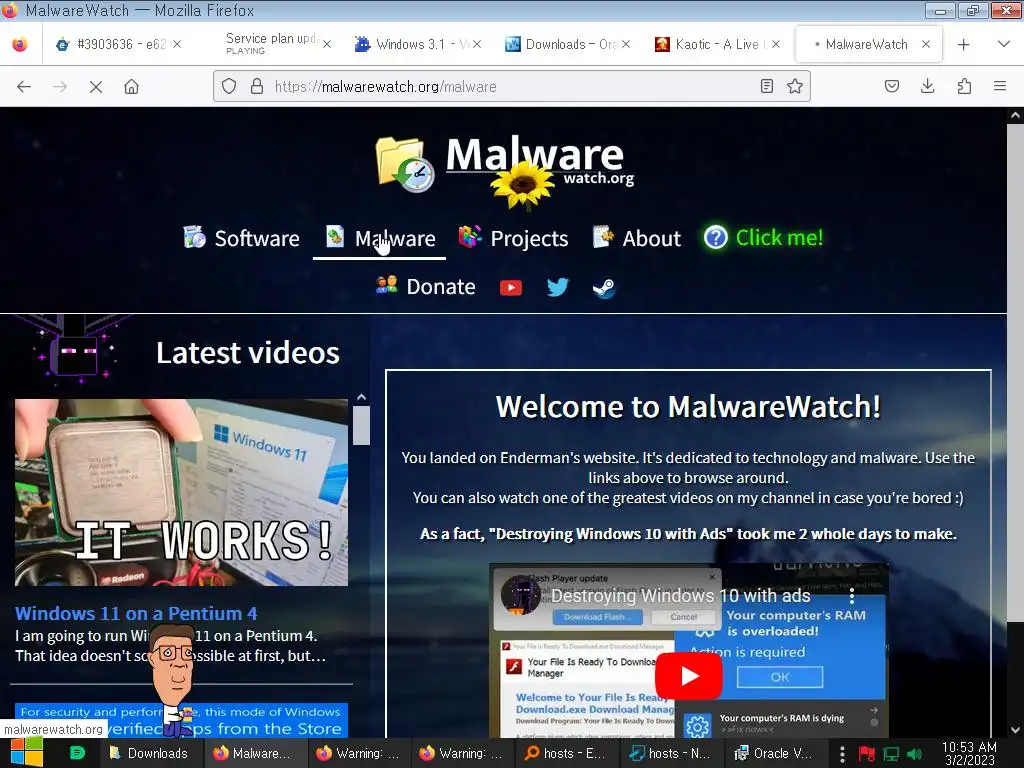The image size is (1024, 768).
Task: Click the page scrollbar up arrow
Action: click(x=1015, y=116)
